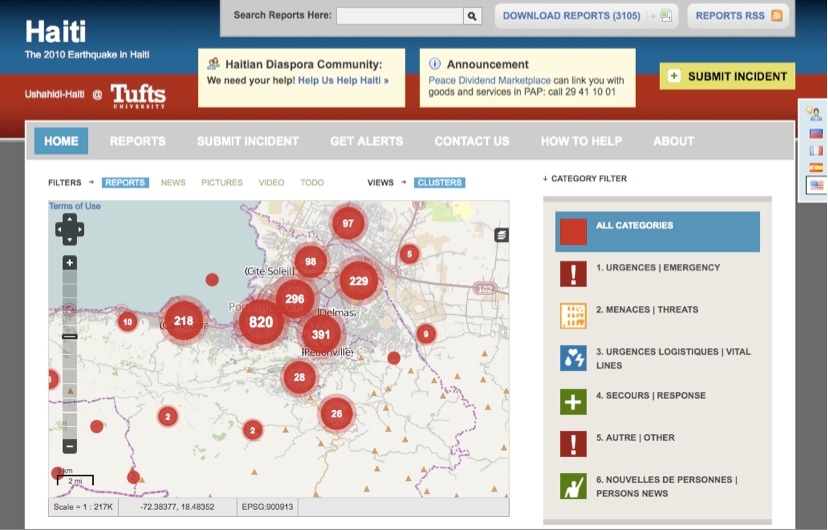Go to the How To Help tab
Viewport: 828px width, 530px height.
tap(581, 141)
